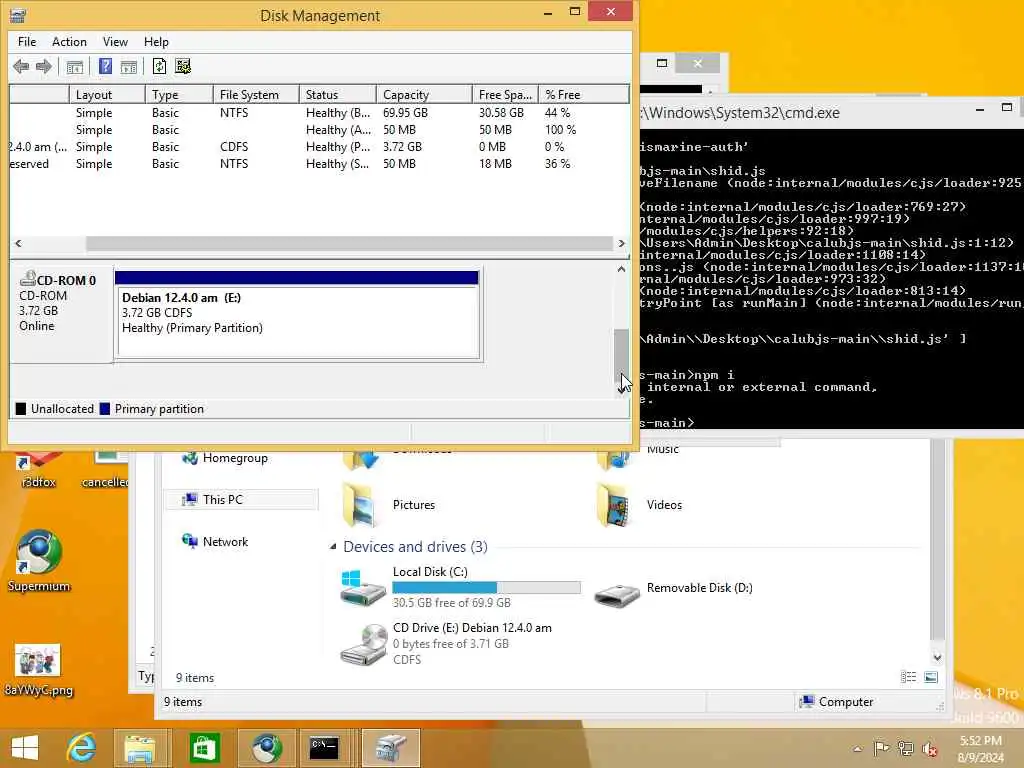The width and height of the screenshot is (1024, 768).
Task: Click the Unallocated black legend swatch
Action: tap(21, 409)
